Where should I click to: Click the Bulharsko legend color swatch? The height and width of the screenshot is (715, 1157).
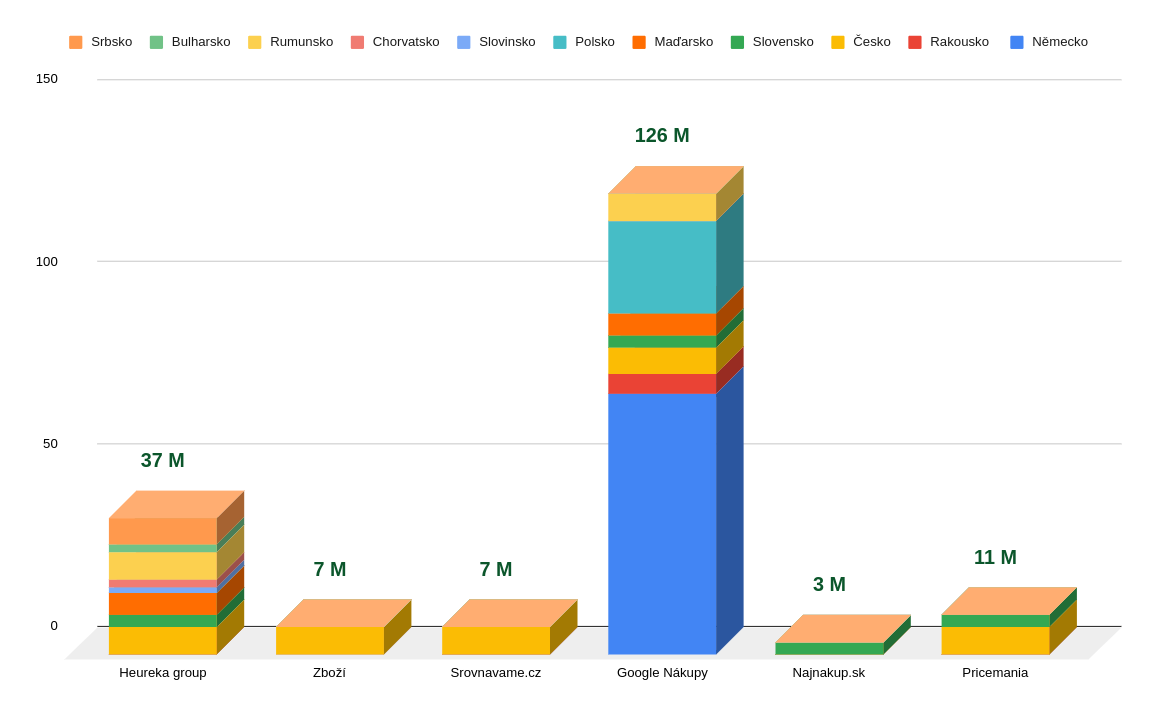157,42
